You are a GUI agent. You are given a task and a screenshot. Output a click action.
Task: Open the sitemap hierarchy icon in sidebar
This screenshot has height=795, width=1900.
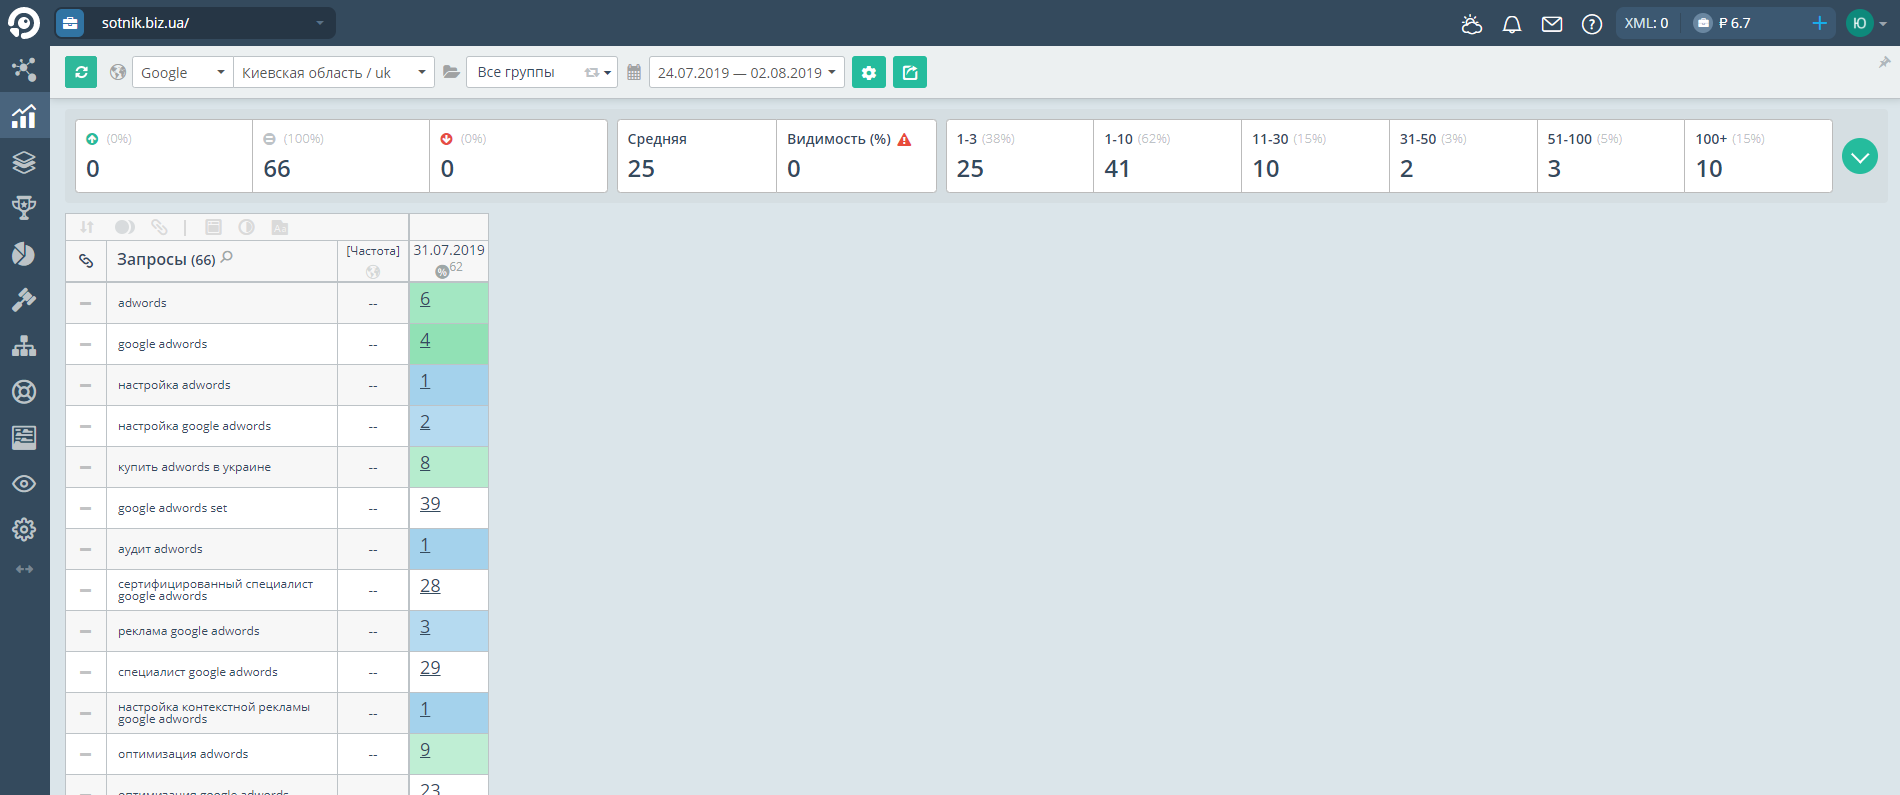(x=24, y=346)
